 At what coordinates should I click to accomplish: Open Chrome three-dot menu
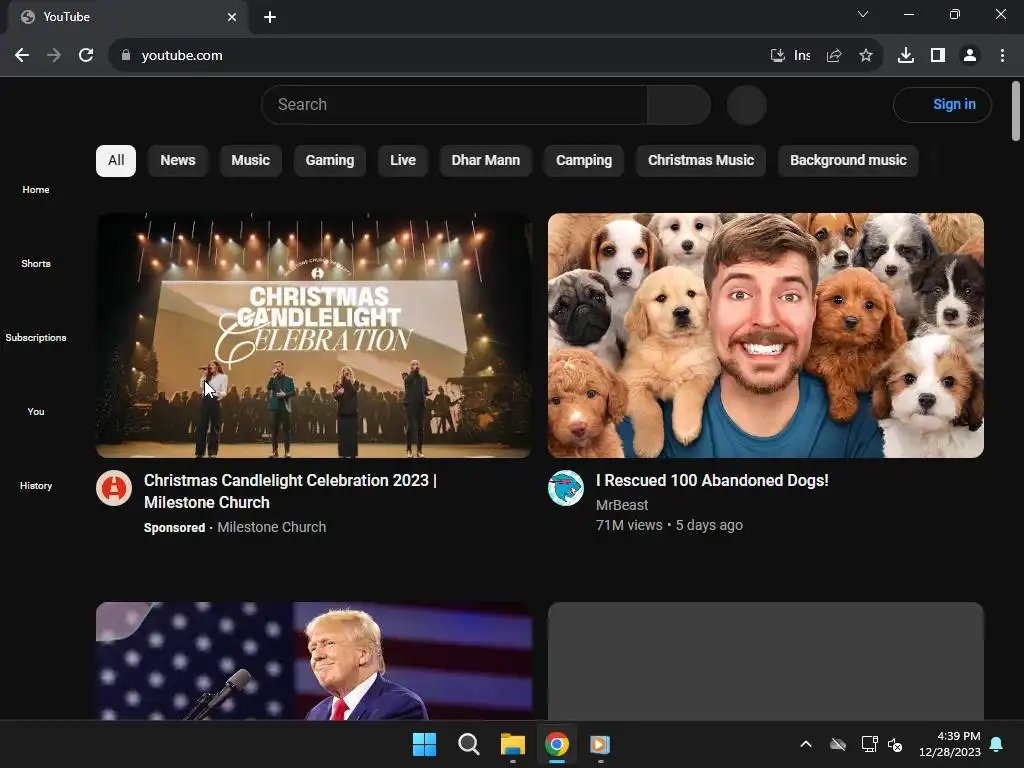pyautogui.click(x=1002, y=56)
